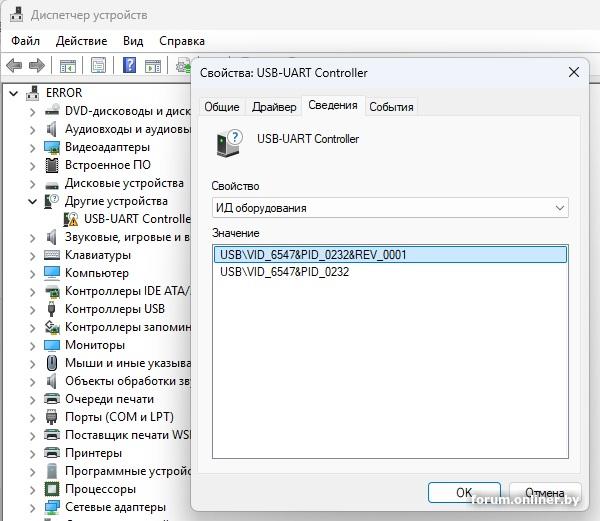Select the USB\VID_6547&PID_0232 value row

(285, 272)
